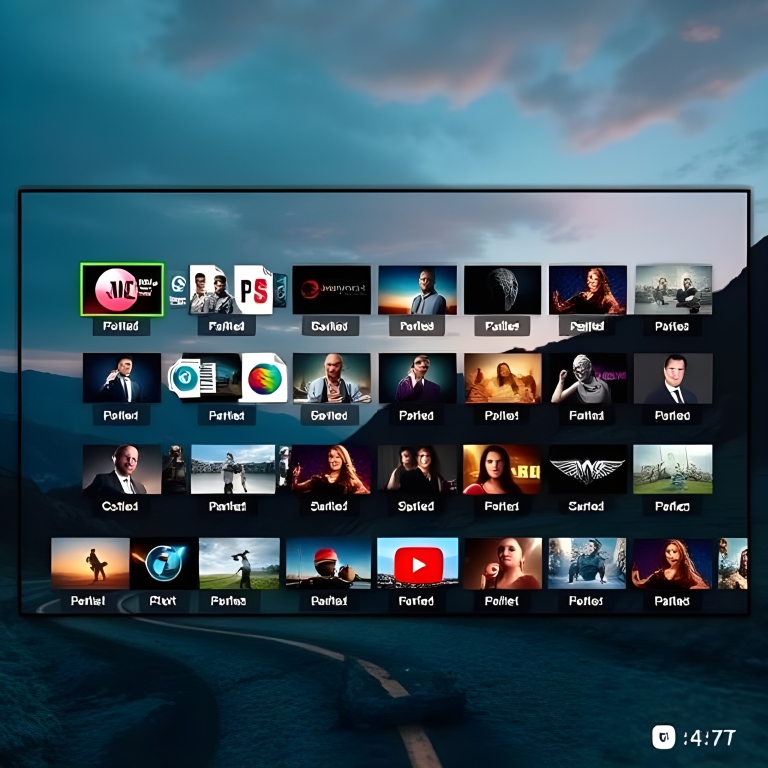The image size is (768, 768).
Task: Open the smiling woman on purple sparkle background
Action: (332, 469)
